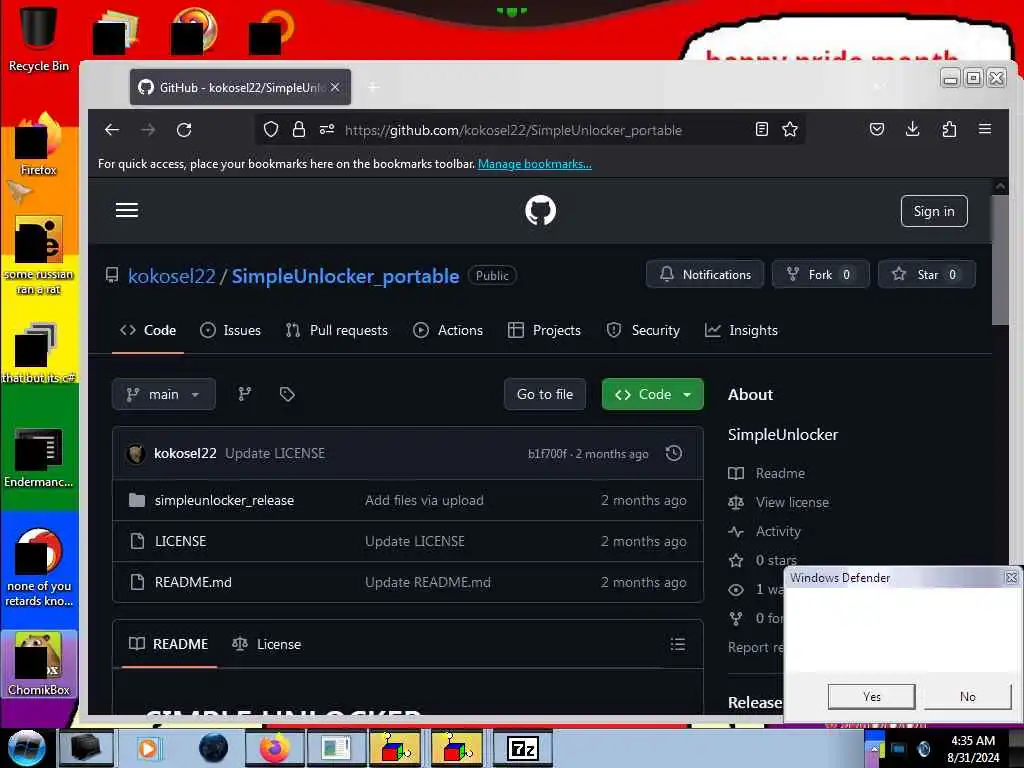The height and width of the screenshot is (768, 1024).
Task: Toggle reader view icon in address bar
Action: coord(761,129)
